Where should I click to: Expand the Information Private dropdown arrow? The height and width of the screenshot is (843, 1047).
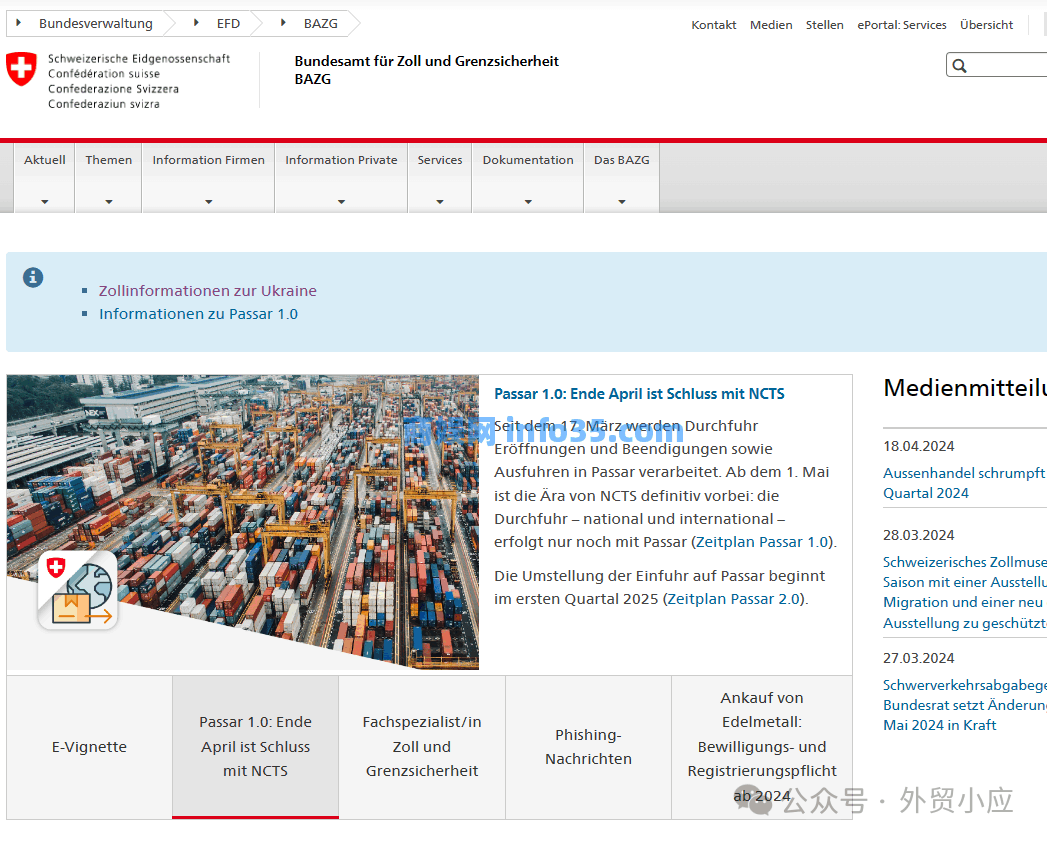coord(341,201)
